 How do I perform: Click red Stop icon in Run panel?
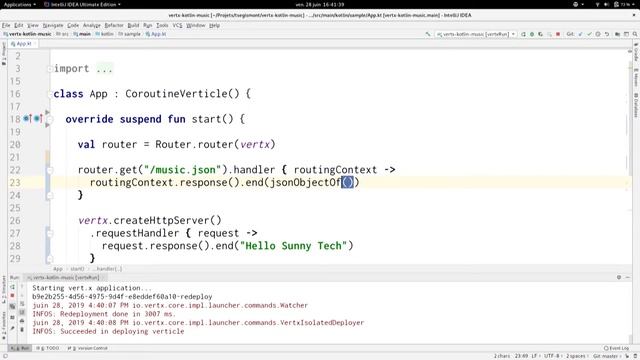[x=12, y=295]
